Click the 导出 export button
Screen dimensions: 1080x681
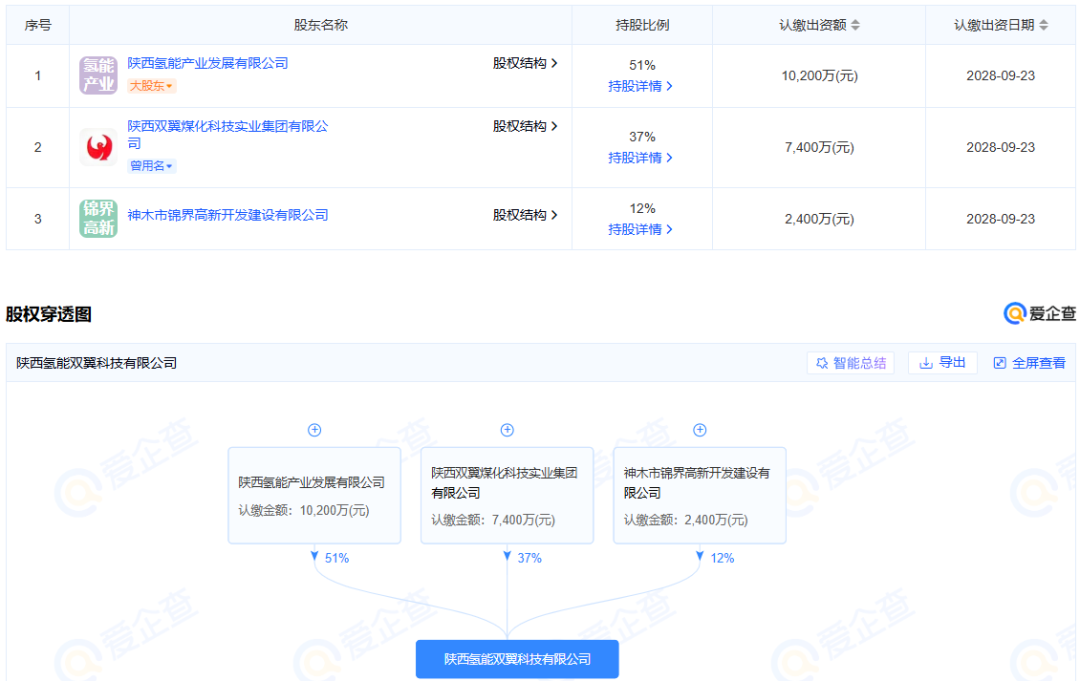pyautogui.click(x=942, y=363)
